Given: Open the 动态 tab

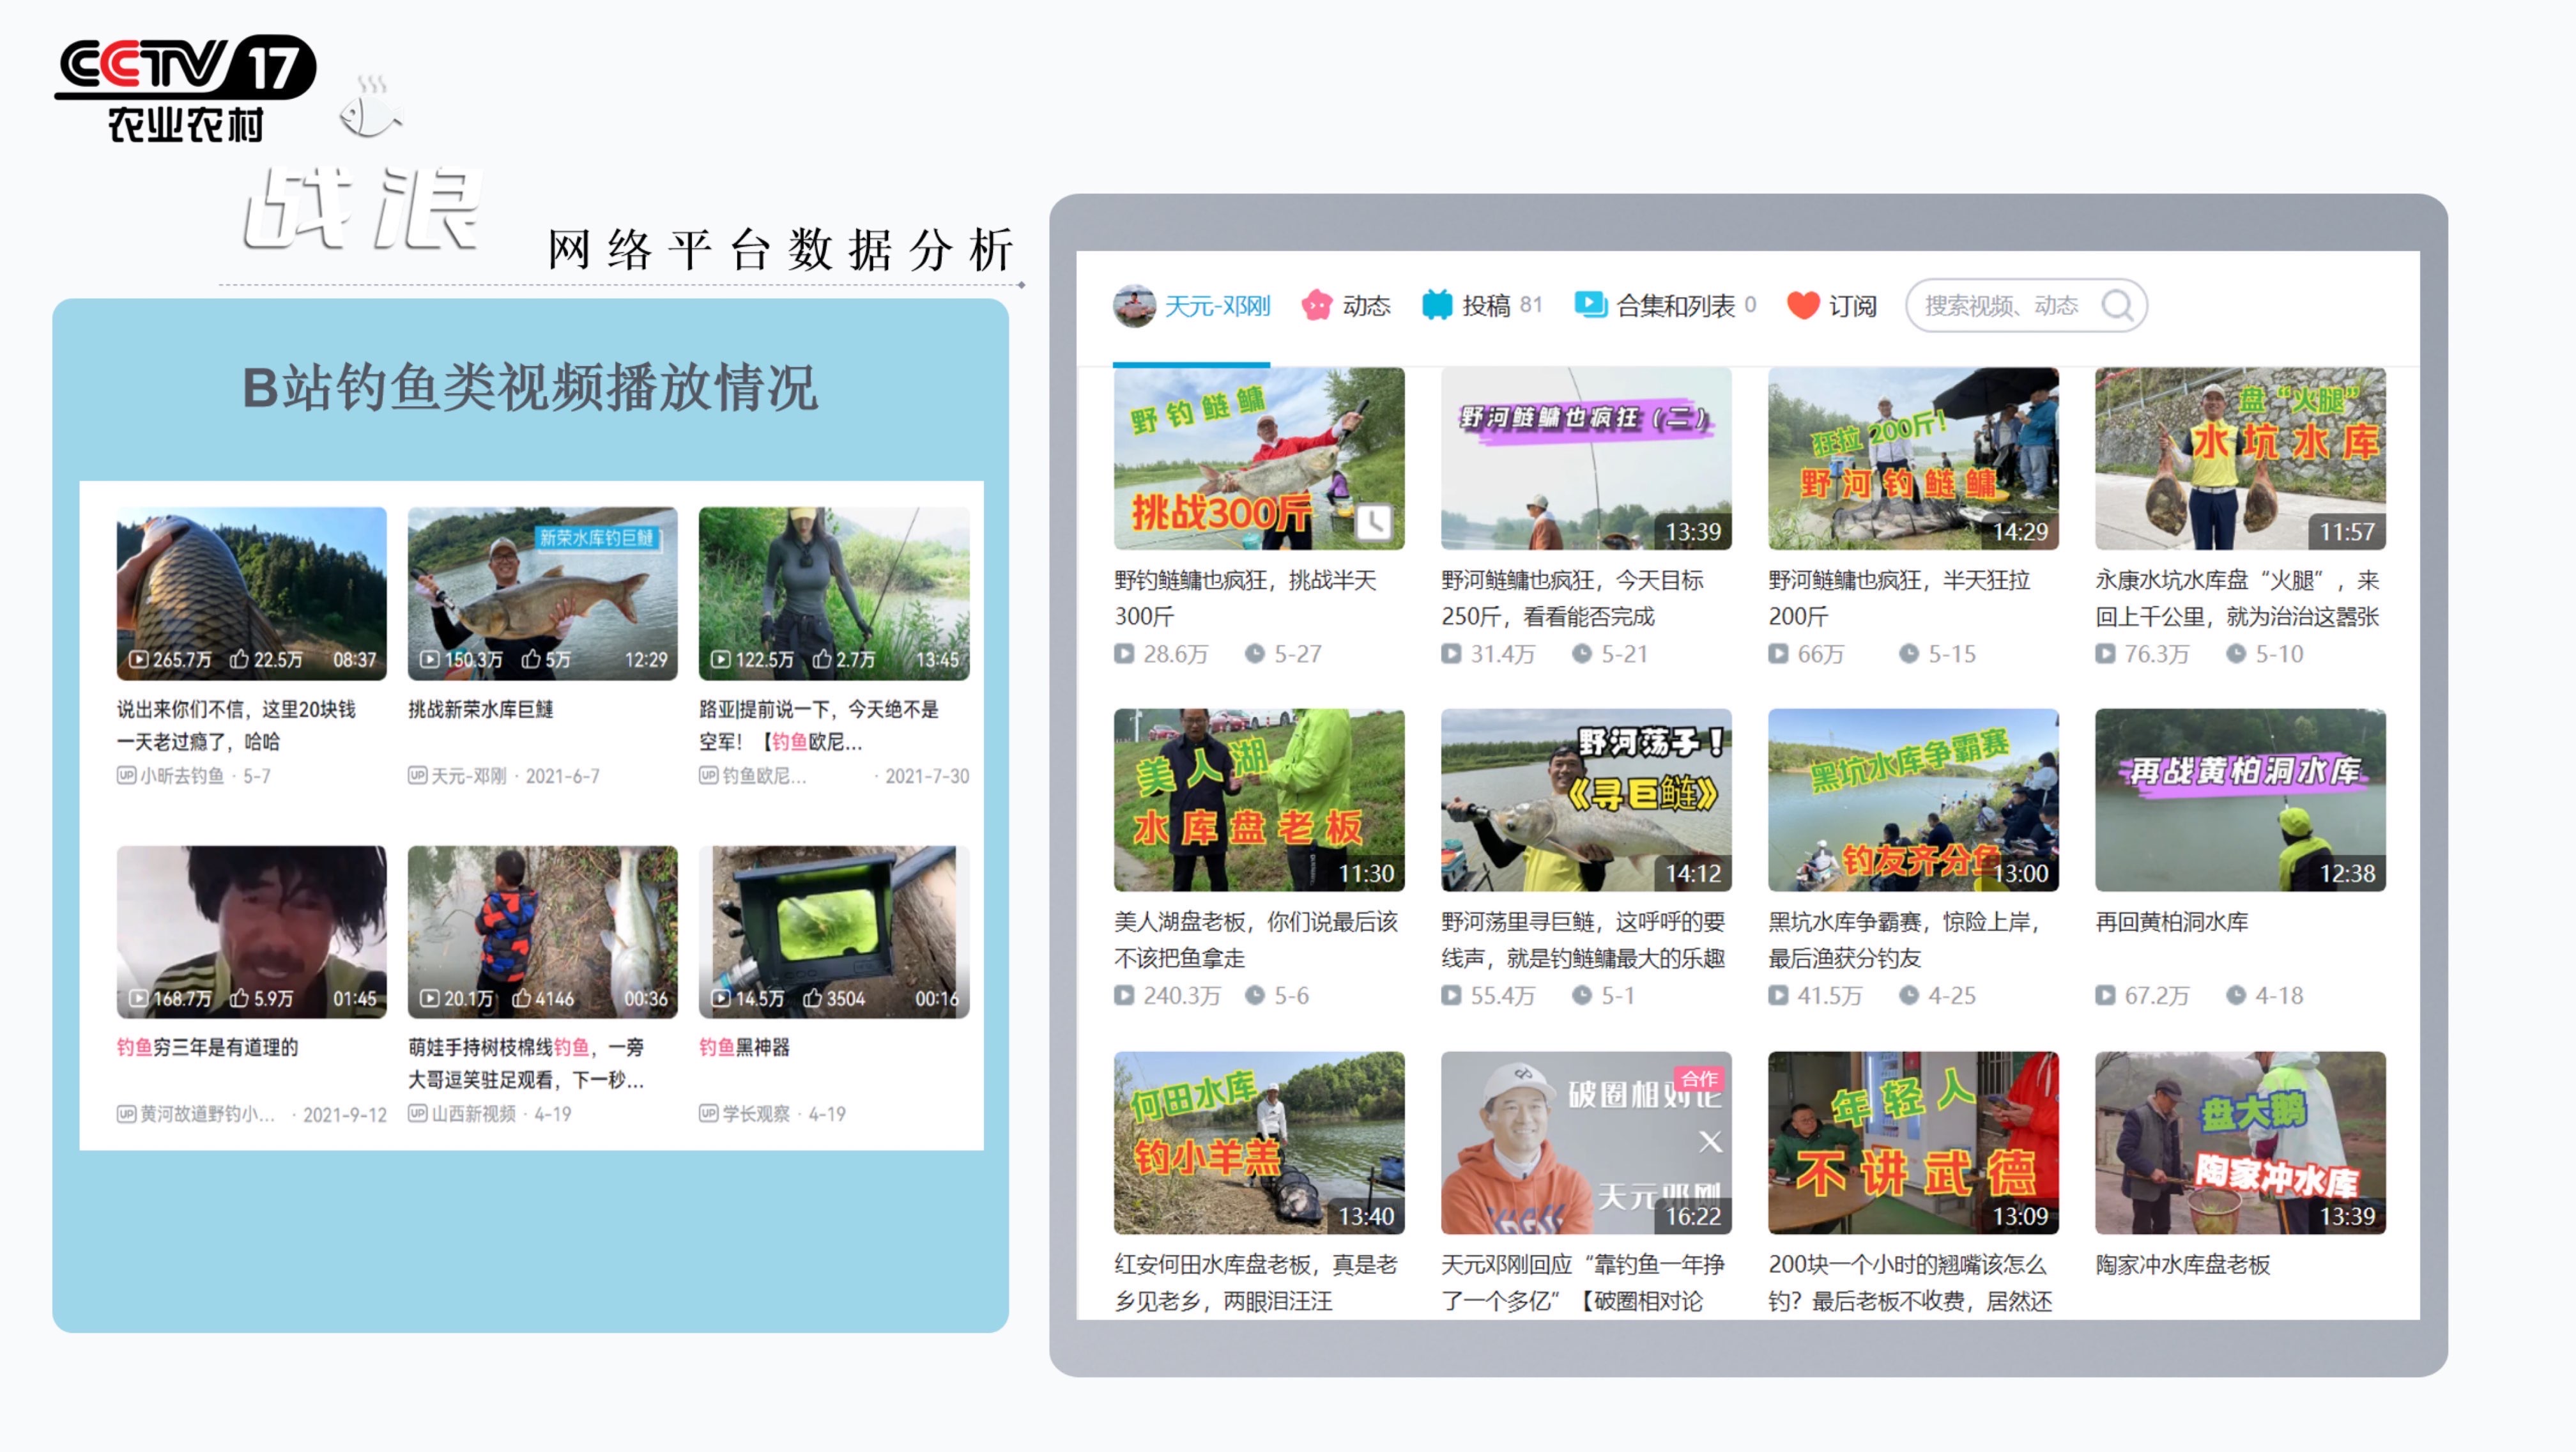Looking at the screenshot, I should (x=1366, y=305).
